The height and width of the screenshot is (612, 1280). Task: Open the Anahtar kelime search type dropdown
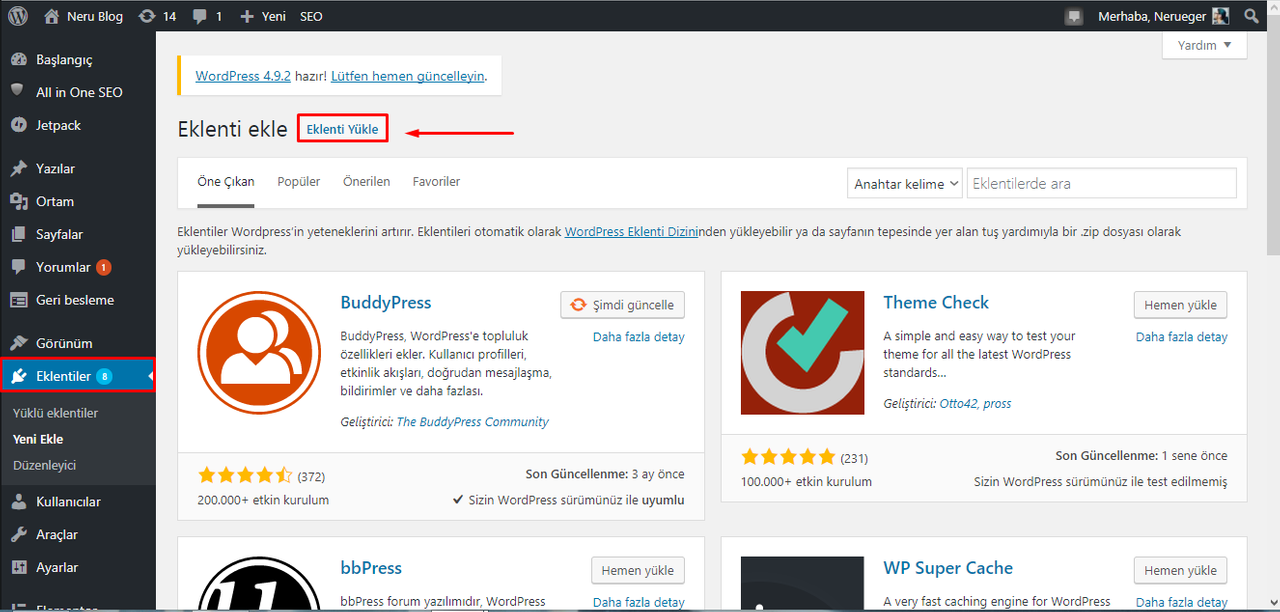905,183
